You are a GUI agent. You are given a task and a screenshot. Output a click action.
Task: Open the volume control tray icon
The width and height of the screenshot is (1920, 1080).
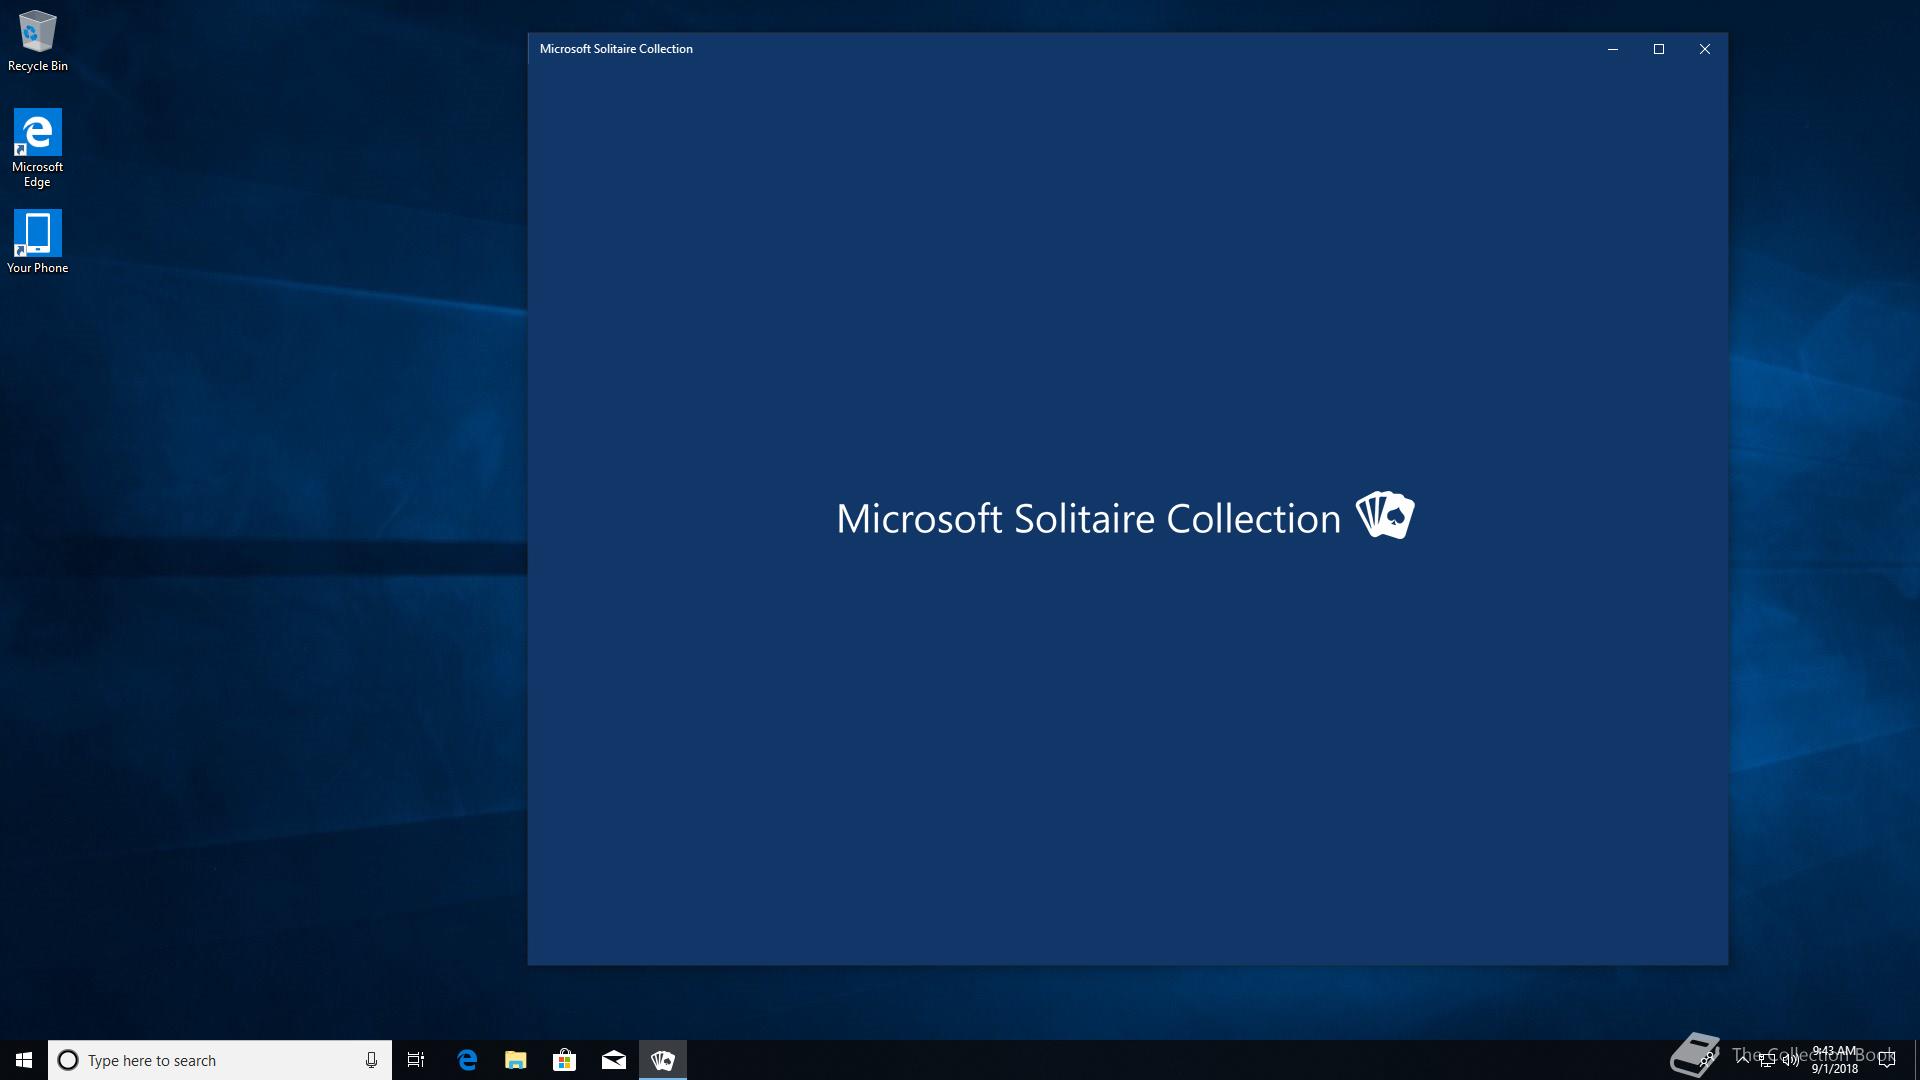tap(1791, 1060)
